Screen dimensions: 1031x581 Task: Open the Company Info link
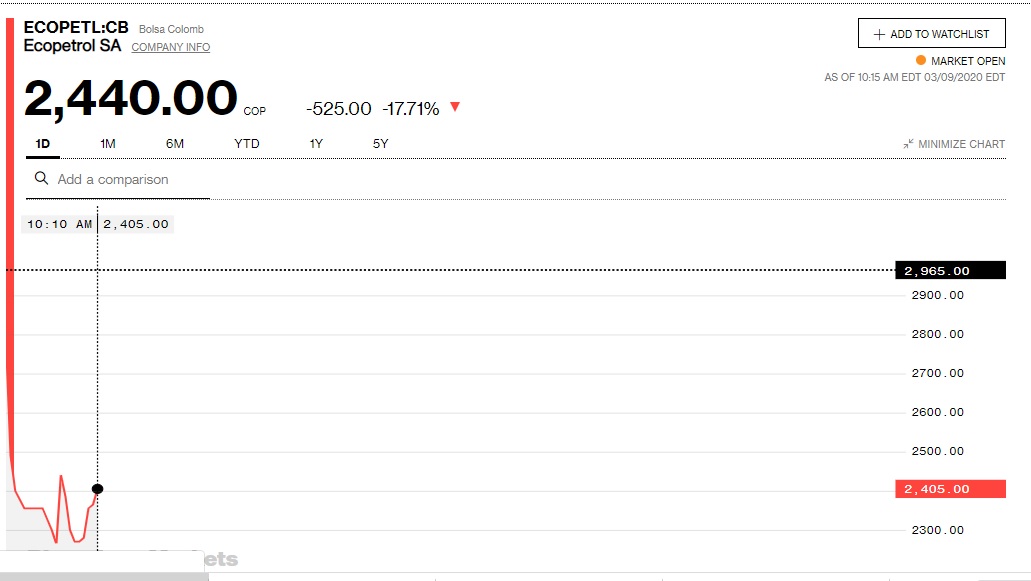click(x=171, y=47)
